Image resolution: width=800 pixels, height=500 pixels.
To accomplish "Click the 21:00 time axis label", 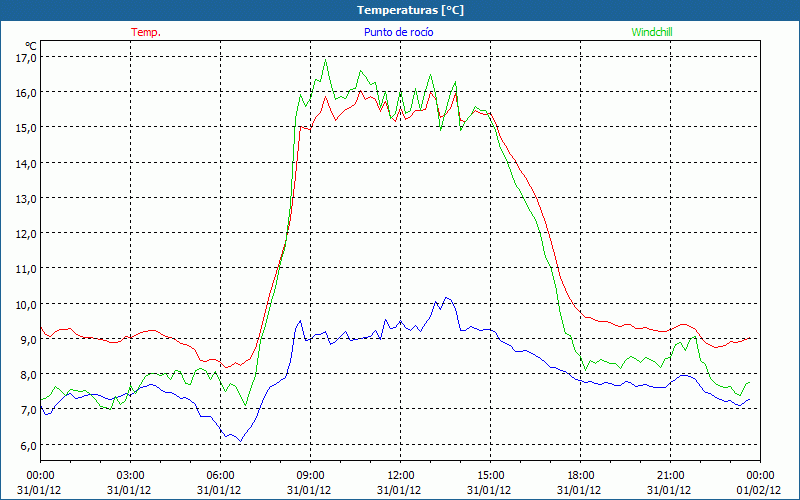I will [x=670, y=476].
